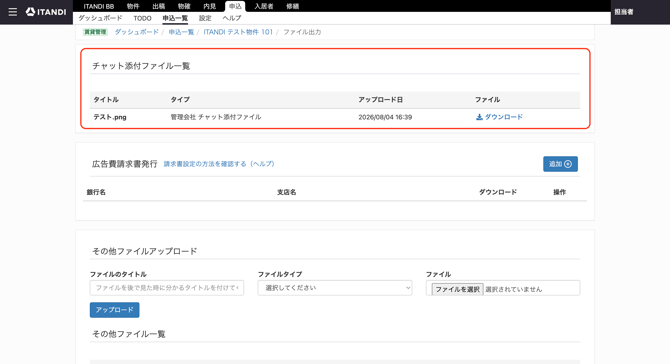The image size is (670, 364).
Task: Click the 銀行名 column header
Action: [x=96, y=192]
